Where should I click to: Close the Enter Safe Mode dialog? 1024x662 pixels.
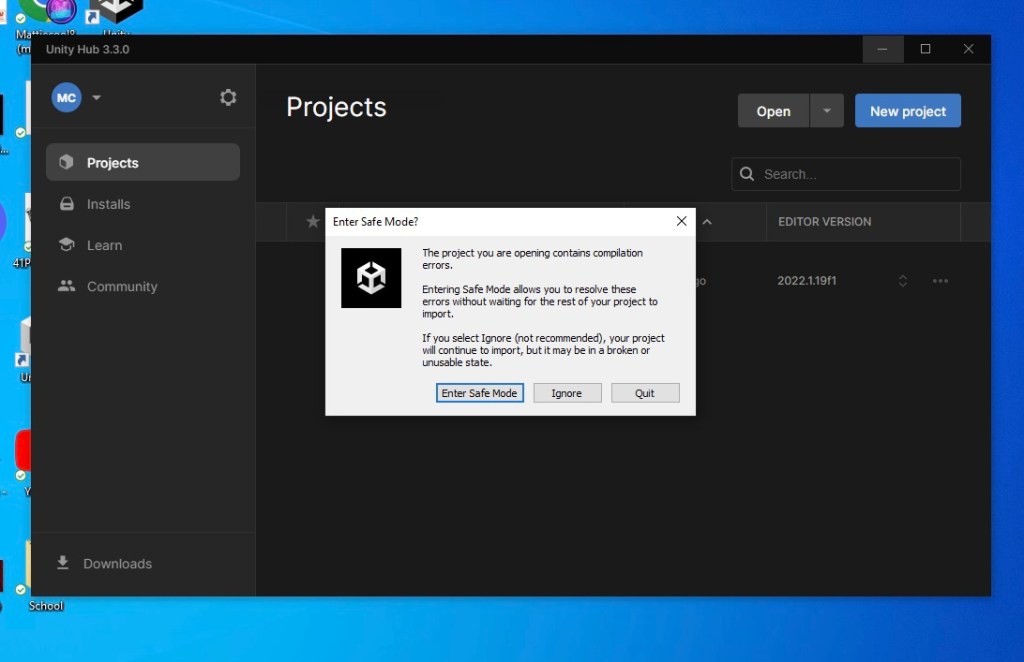(681, 221)
